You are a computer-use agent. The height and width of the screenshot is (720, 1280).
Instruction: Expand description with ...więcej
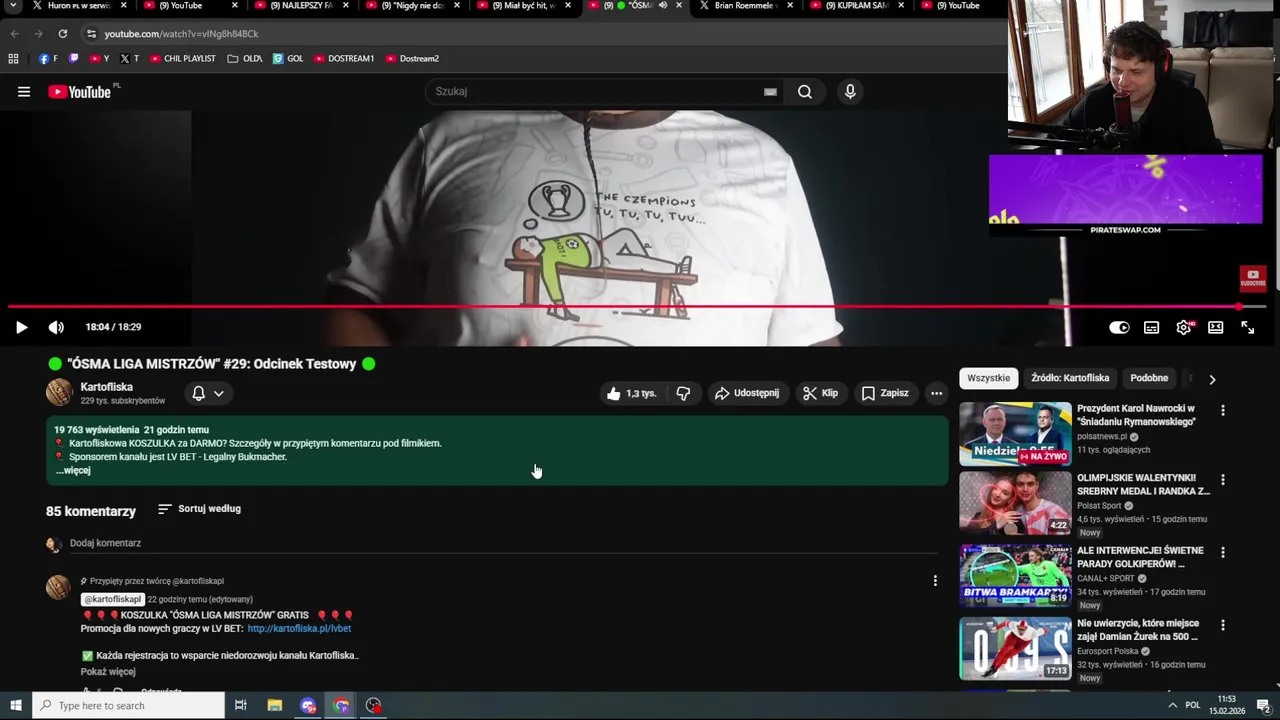click(73, 470)
